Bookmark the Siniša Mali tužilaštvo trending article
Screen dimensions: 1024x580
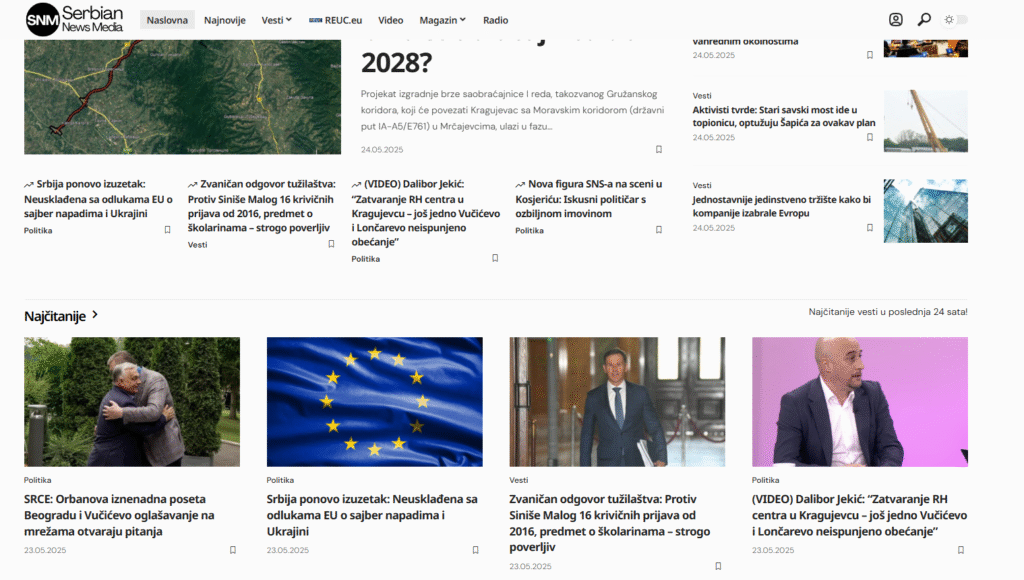tap(331, 244)
